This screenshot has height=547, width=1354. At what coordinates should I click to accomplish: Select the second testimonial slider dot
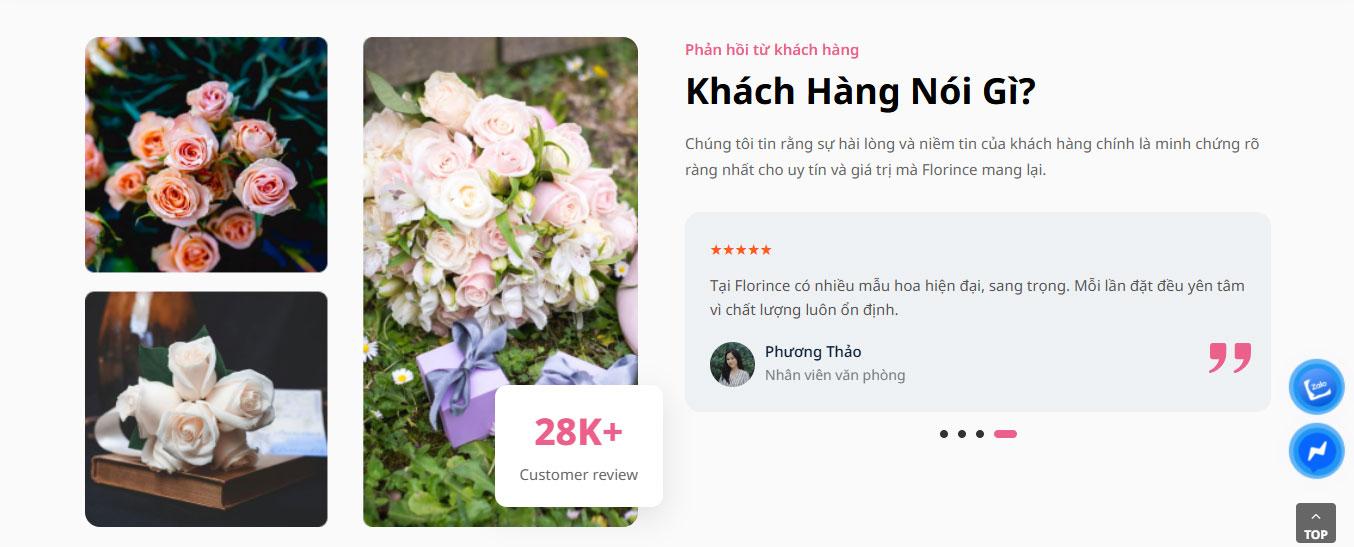(962, 434)
